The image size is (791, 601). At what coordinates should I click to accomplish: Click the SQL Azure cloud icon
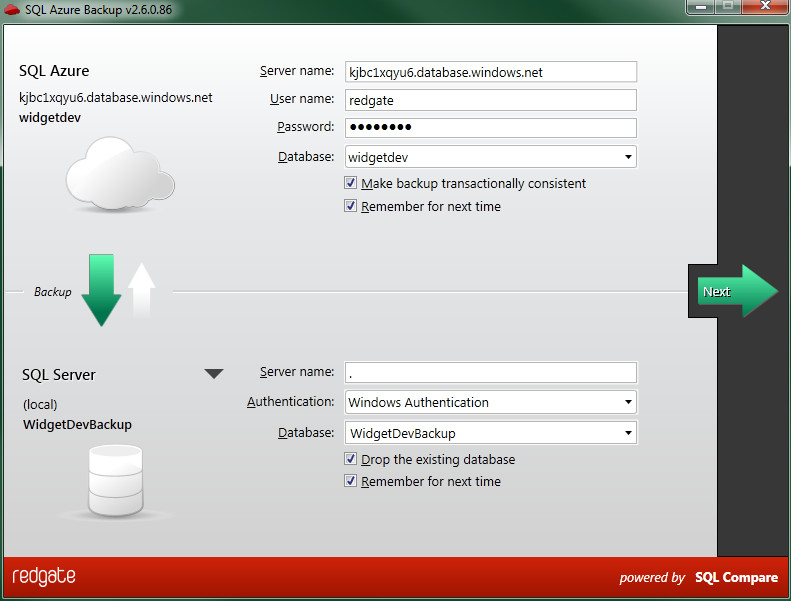click(120, 173)
